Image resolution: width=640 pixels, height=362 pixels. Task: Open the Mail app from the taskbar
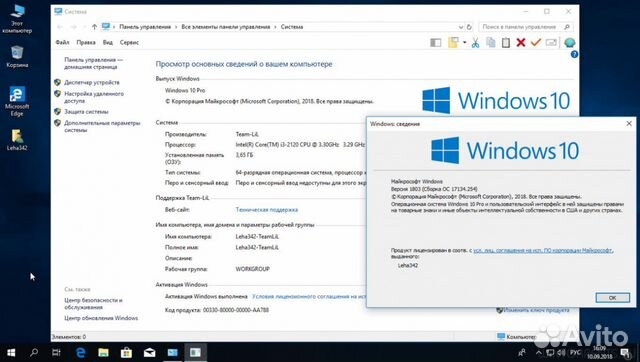click(x=149, y=353)
